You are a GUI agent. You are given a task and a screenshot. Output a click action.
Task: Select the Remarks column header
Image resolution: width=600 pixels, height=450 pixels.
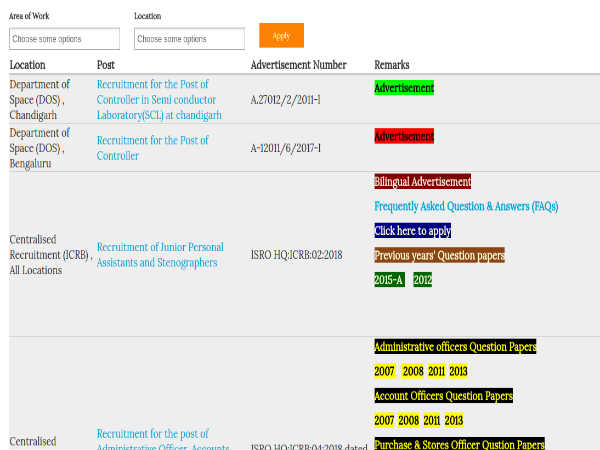[392, 65]
